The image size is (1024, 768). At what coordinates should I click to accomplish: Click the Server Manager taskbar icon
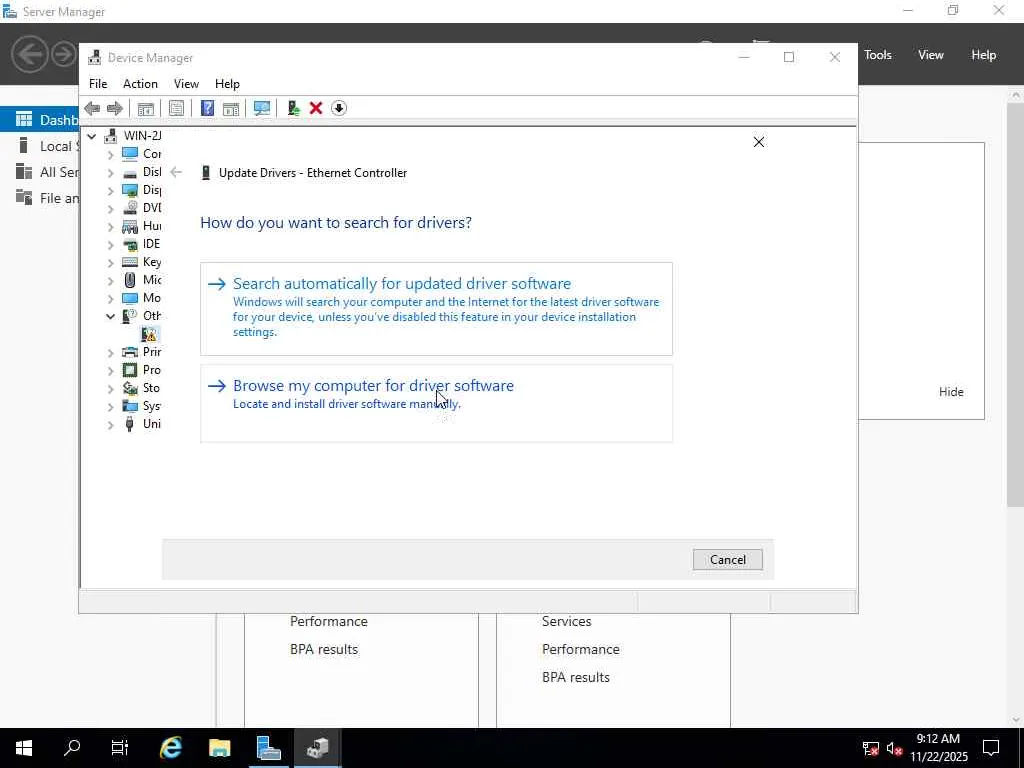tap(268, 748)
